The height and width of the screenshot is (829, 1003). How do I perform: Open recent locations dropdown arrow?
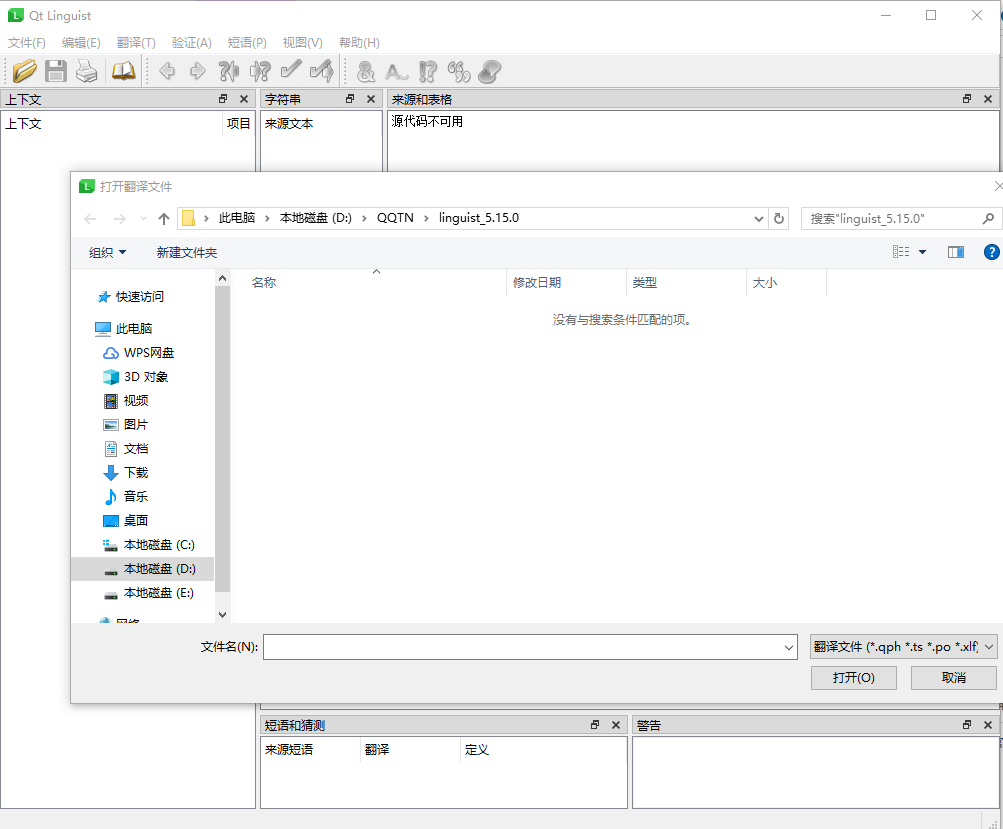coord(143,219)
